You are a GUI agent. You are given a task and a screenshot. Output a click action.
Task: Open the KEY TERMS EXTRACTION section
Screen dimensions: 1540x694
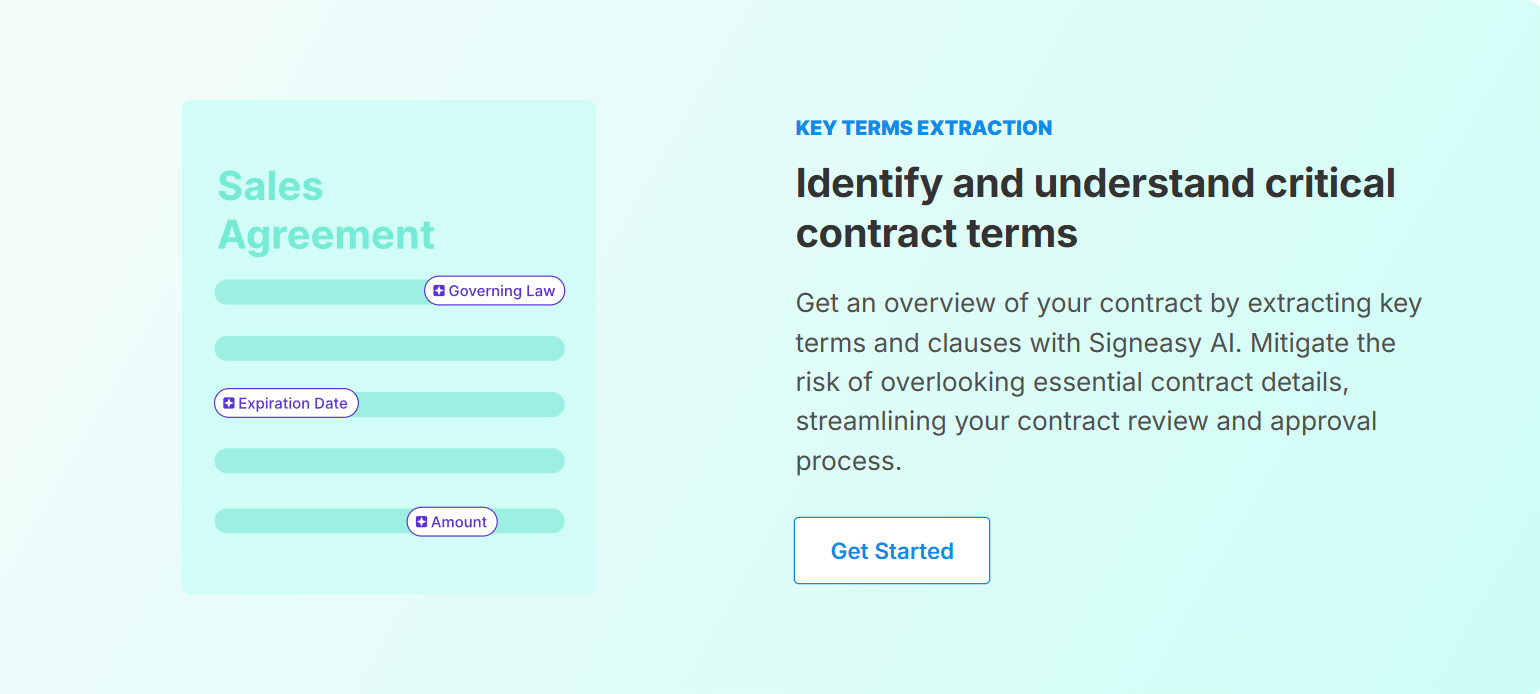(924, 128)
